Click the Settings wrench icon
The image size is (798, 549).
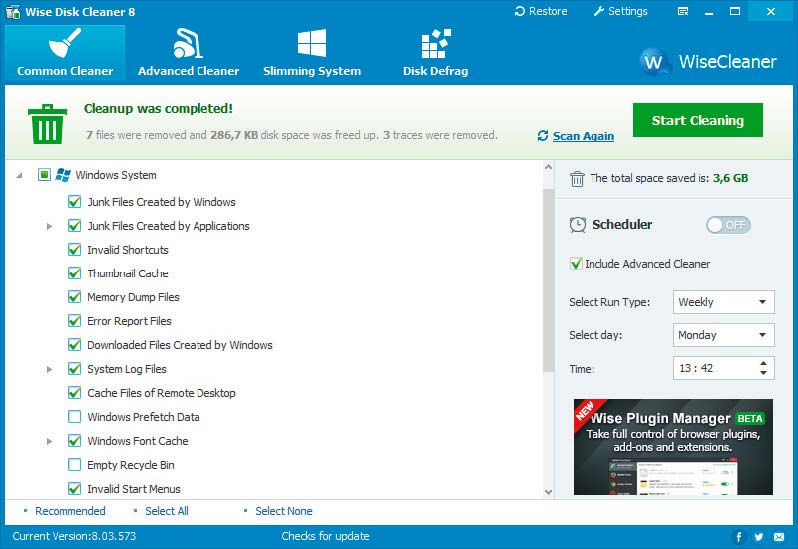[x=599, y=11]
